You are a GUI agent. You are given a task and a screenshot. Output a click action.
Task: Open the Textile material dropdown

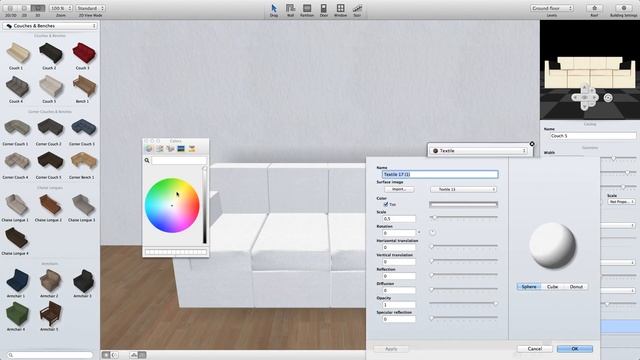pyautogui.click(x=480, y=151)
